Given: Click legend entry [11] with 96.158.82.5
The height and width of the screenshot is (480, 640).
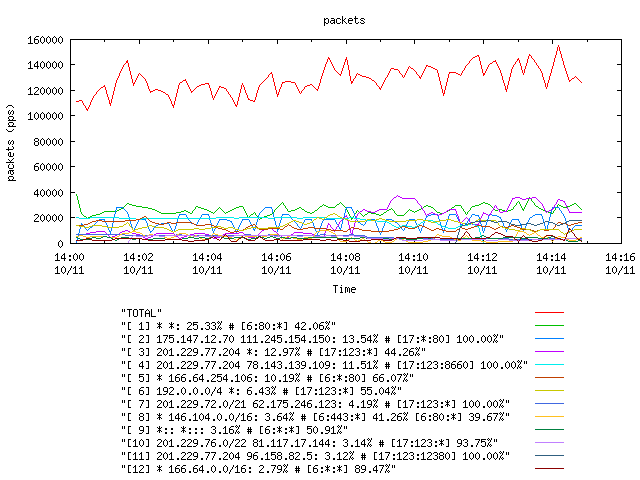Looking at the screenshot, I should 315,456.
